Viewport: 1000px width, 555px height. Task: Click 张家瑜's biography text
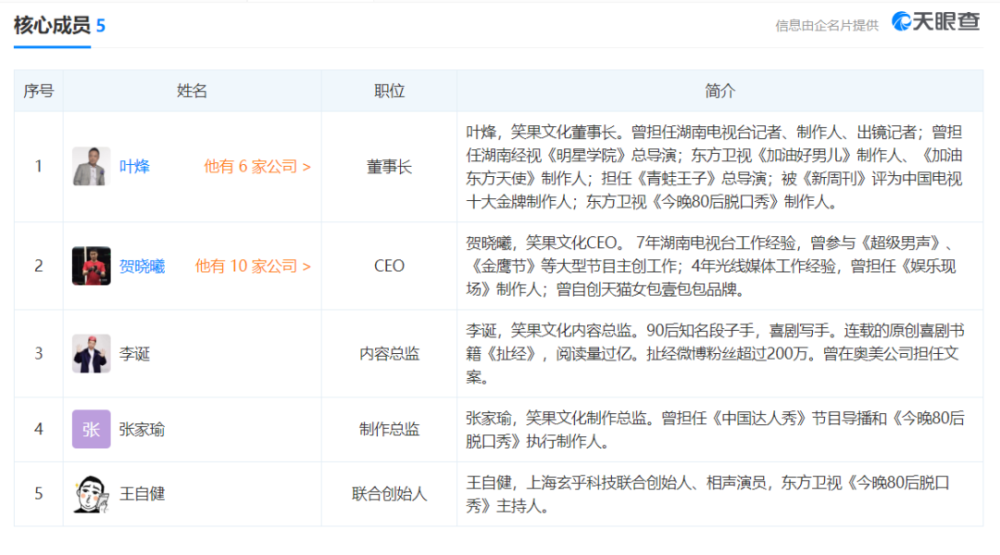click(715, 429)
